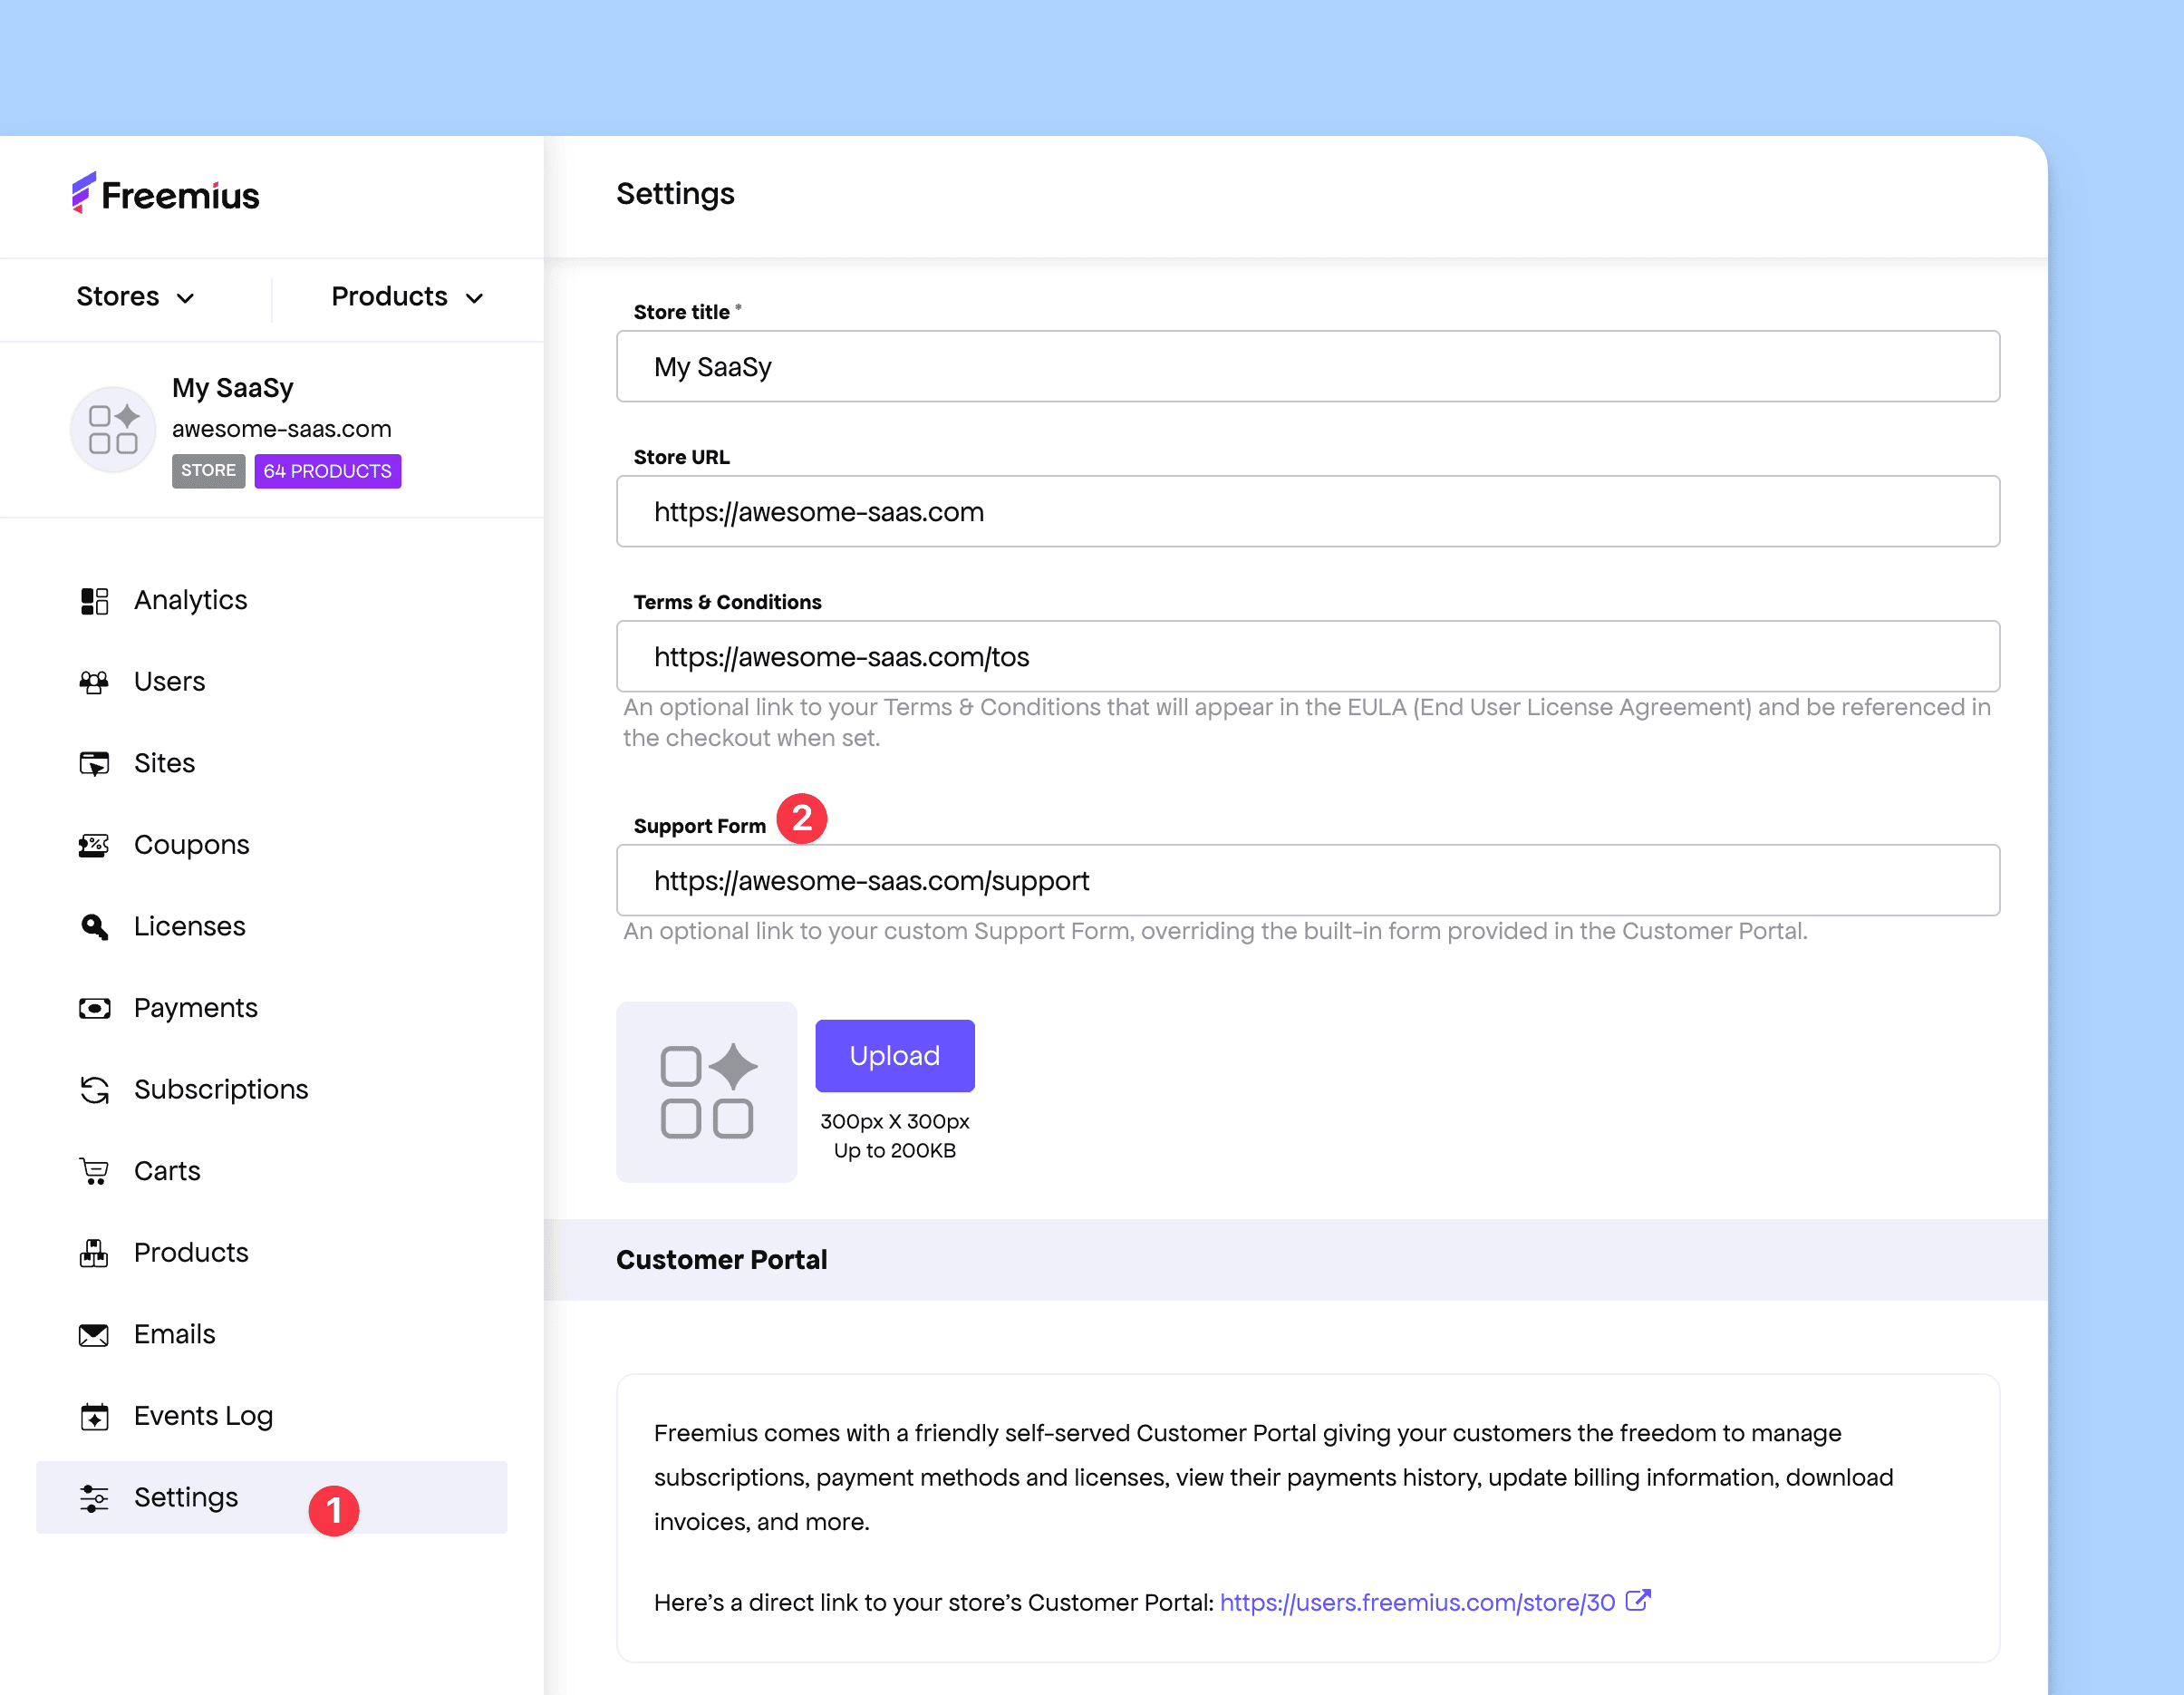Open the Events Log
Screen dimensions: 2184x1695
272,1416
